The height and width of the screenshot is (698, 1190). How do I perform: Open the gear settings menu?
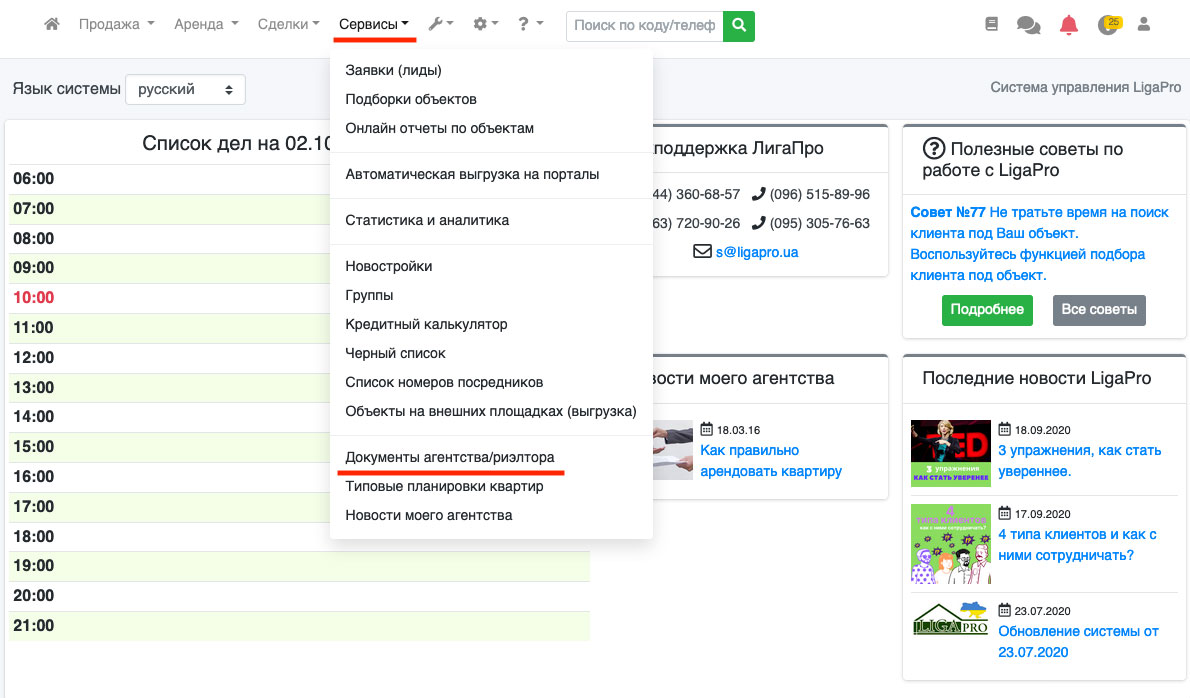485,25
